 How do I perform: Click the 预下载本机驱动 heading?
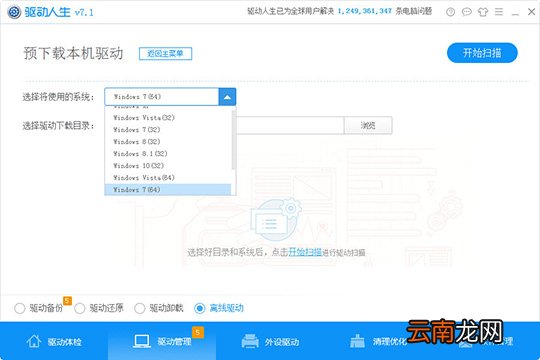pyautogui.click(x=73, y=53)
